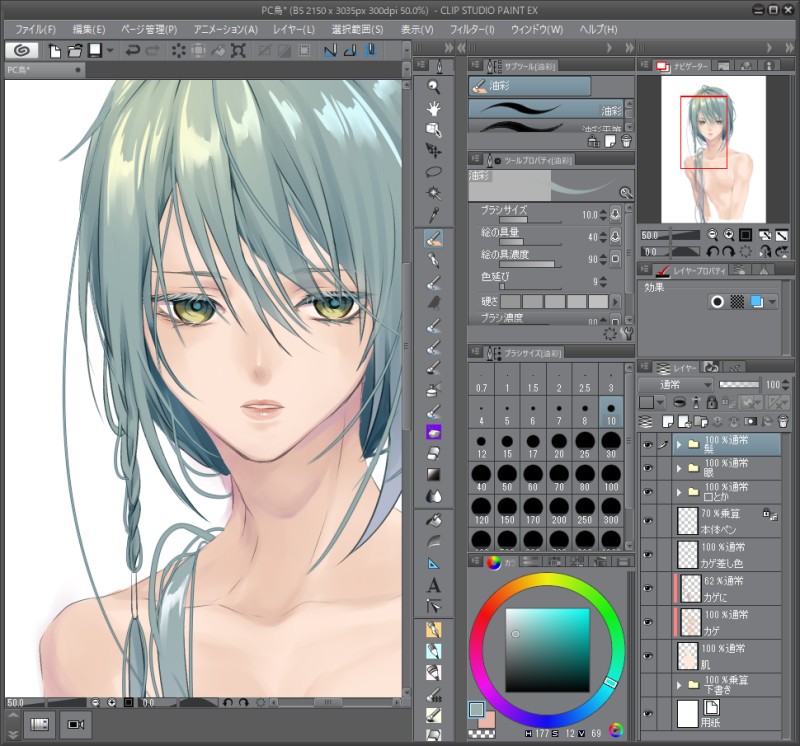Select the Eraser tool

tap(433, 453)
